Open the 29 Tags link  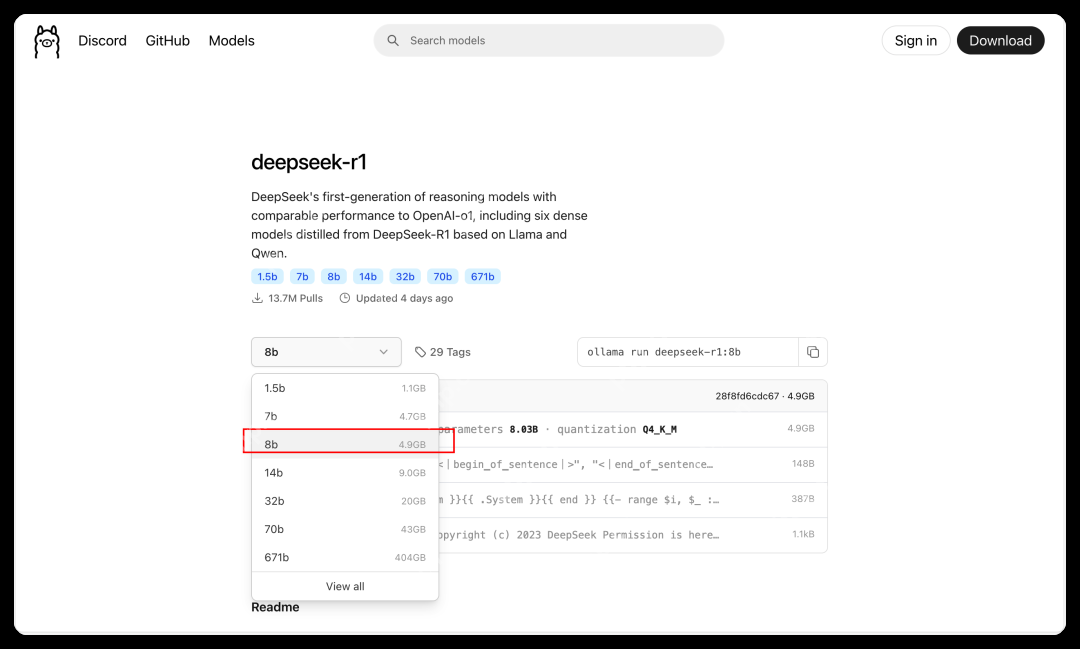coord(443,352)
